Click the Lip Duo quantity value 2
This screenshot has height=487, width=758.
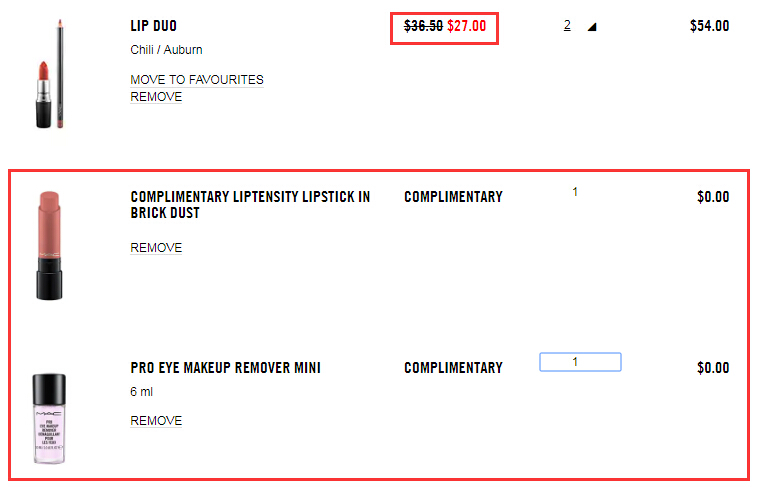coord(567,25)
